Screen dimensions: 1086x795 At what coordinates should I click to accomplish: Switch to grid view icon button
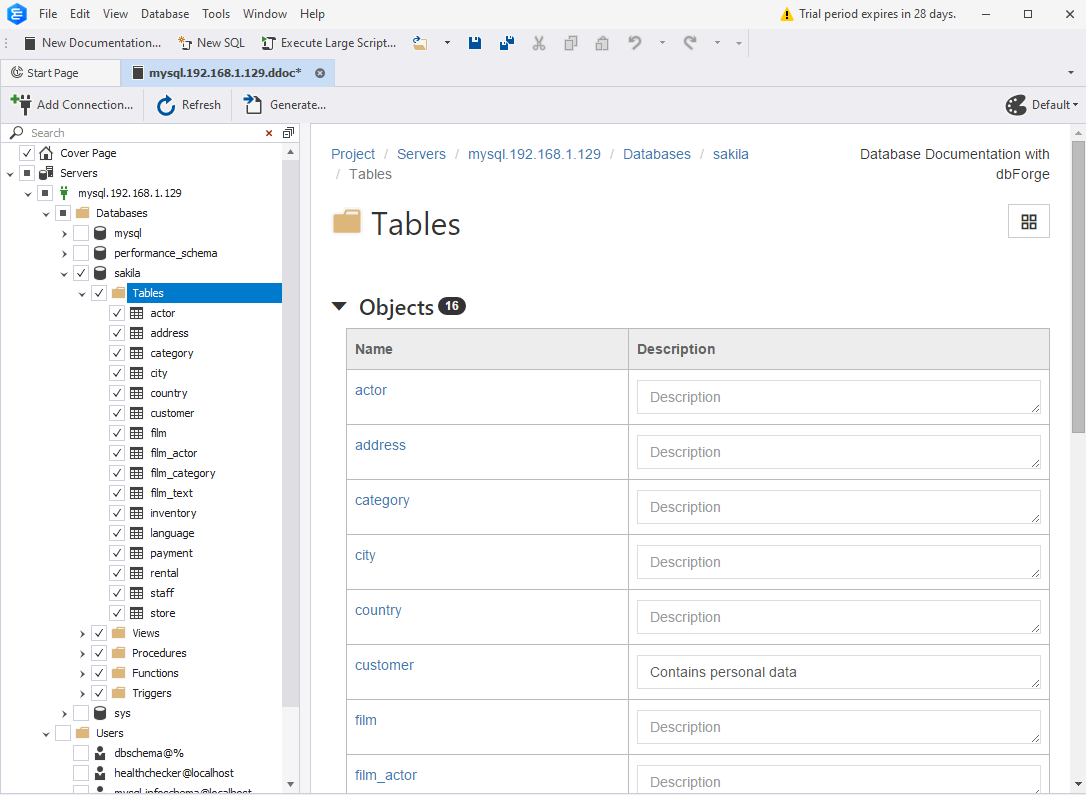pos(1029,222)
